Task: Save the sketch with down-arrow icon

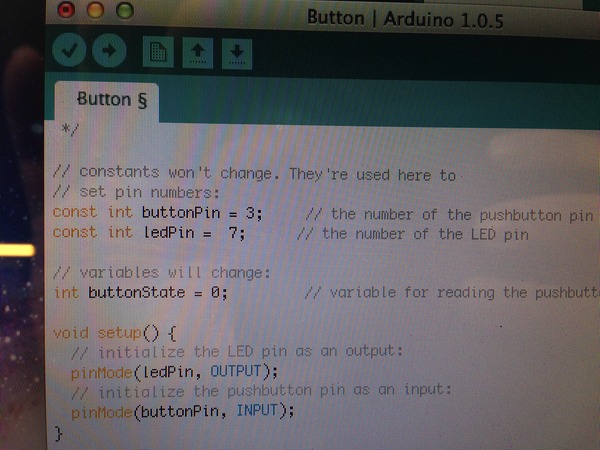Action: [237, 54]
